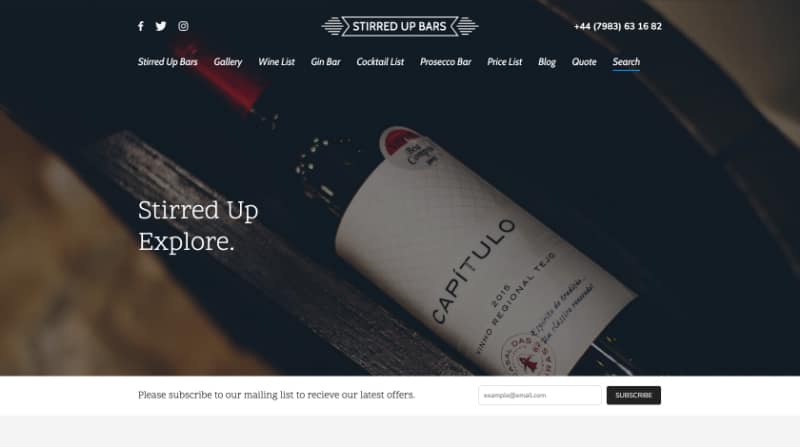Request a Quote from the nav
This screenshot has height=447, width=800.
(584, 62)
